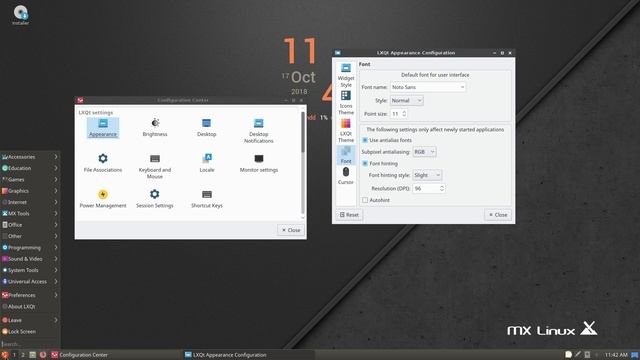640x360 pixels.
Task: Expand the Accessories menu category
Action: [30, 157]
